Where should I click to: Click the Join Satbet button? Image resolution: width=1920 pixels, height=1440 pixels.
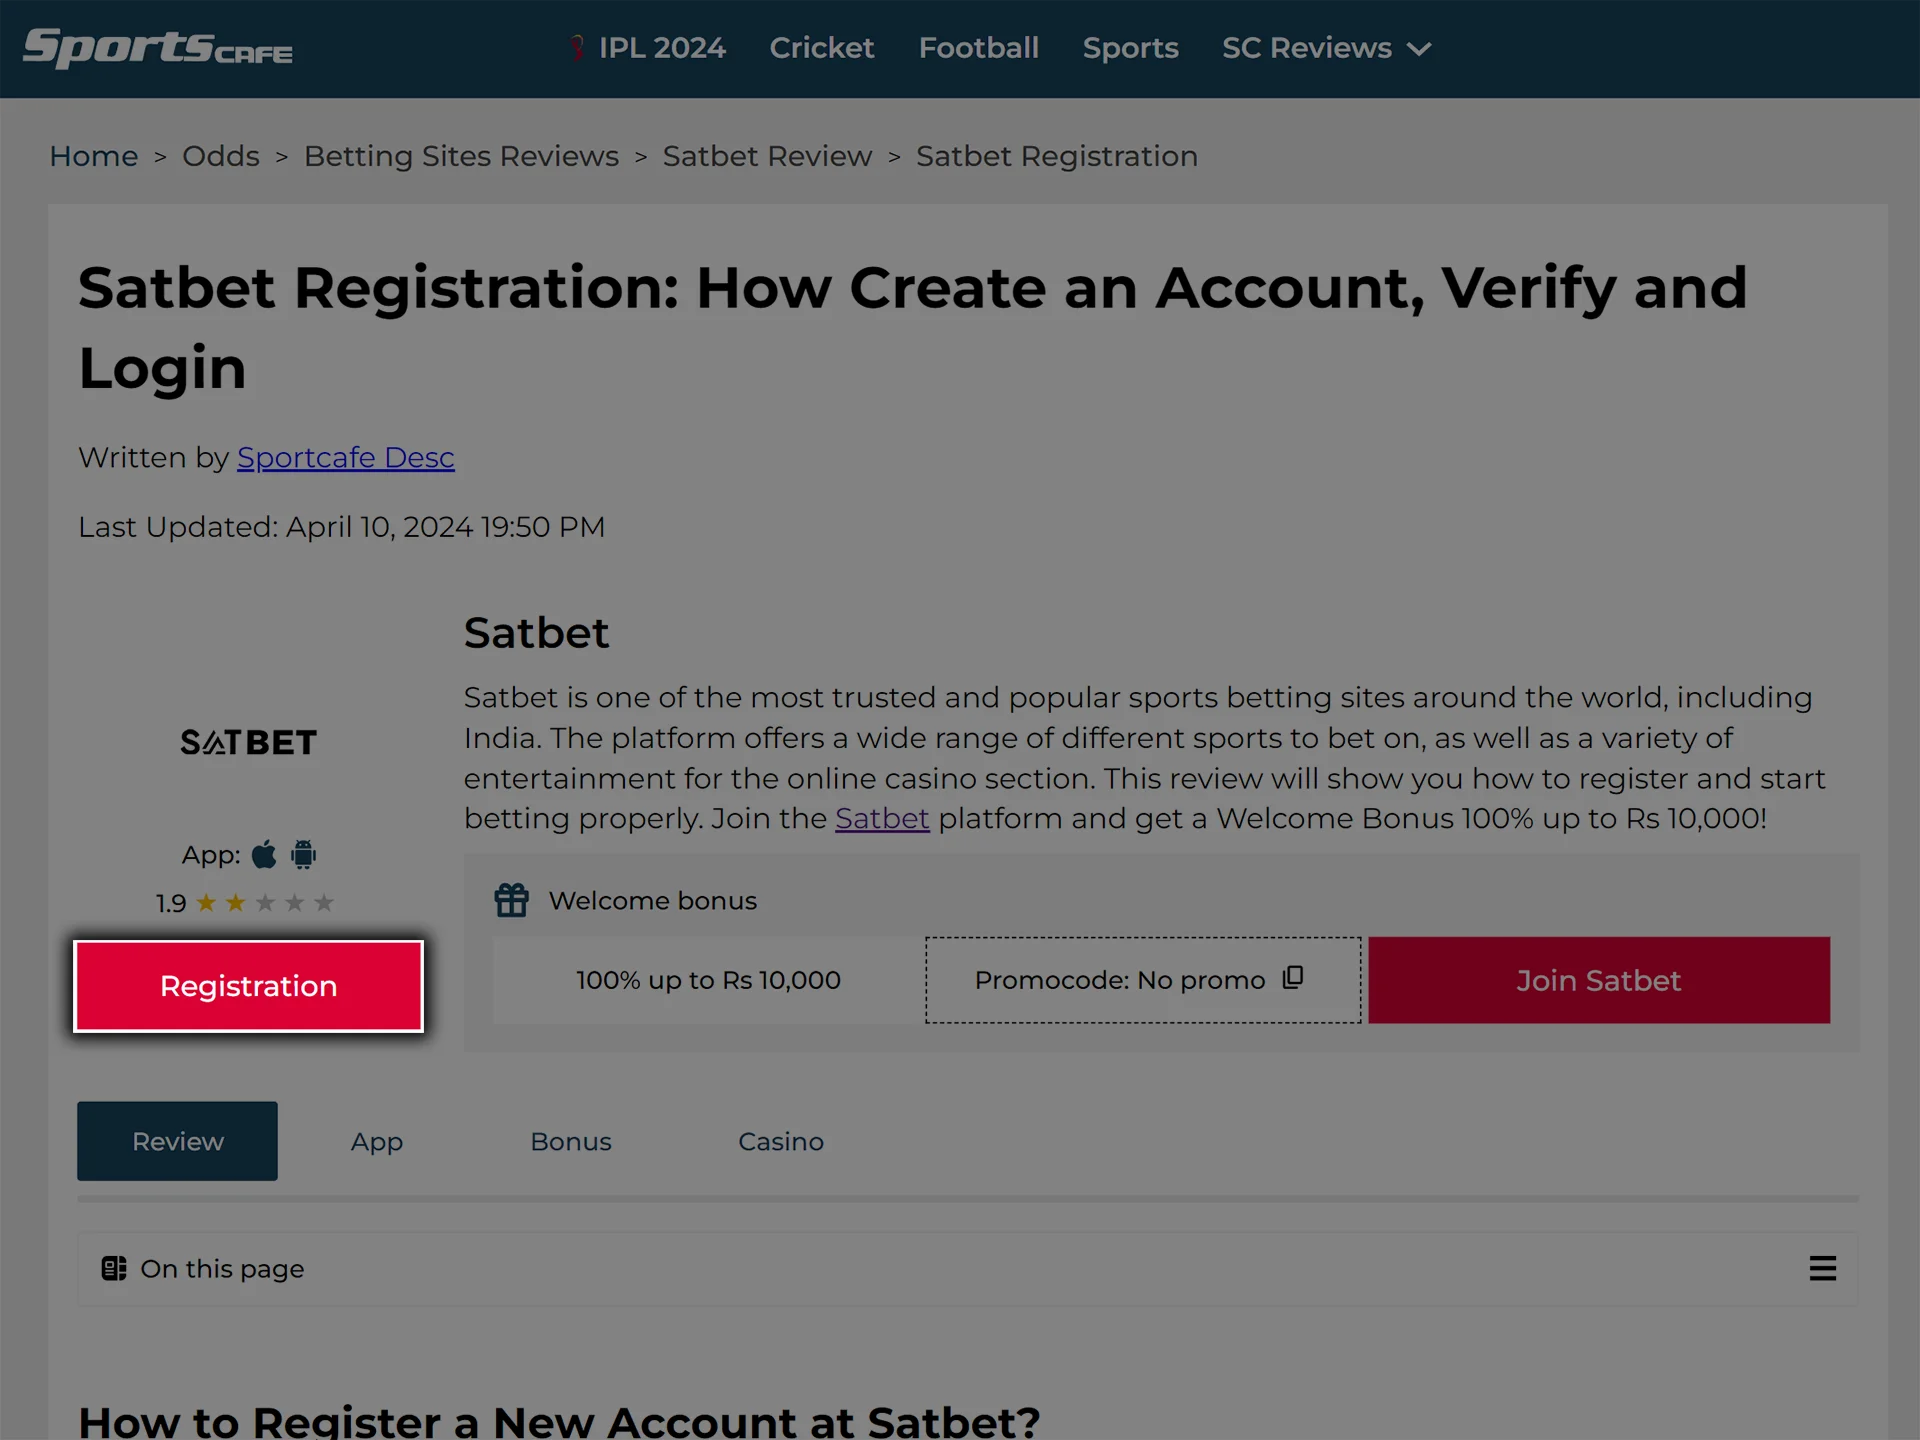[1596, 979]
